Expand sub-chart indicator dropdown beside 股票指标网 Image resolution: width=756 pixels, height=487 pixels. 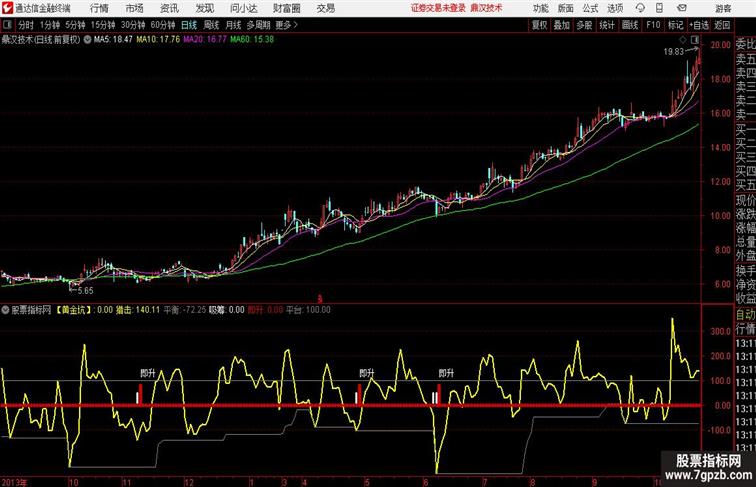5,310
